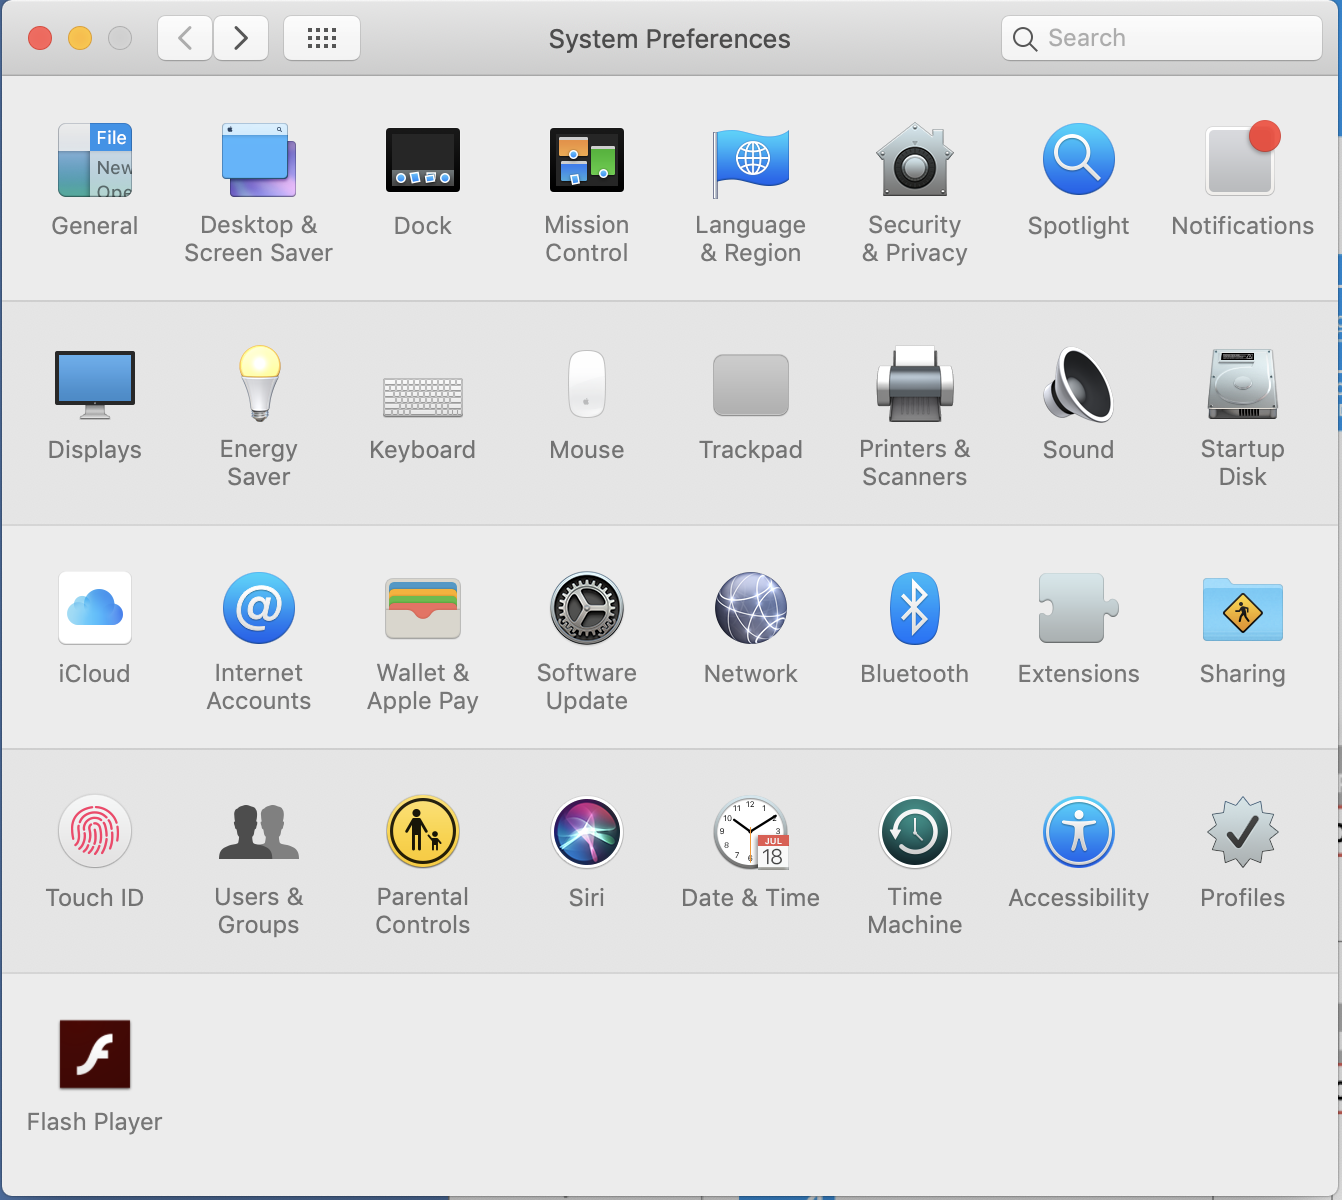Go back with the left chevron button
The height and width of the screenshot is (1200, 1342).
[185, 39]
